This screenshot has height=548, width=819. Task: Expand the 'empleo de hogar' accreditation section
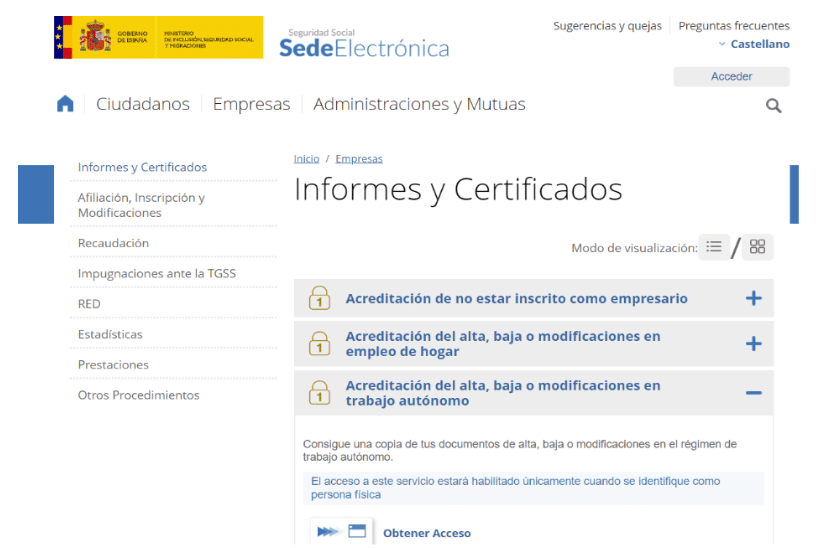753,344
